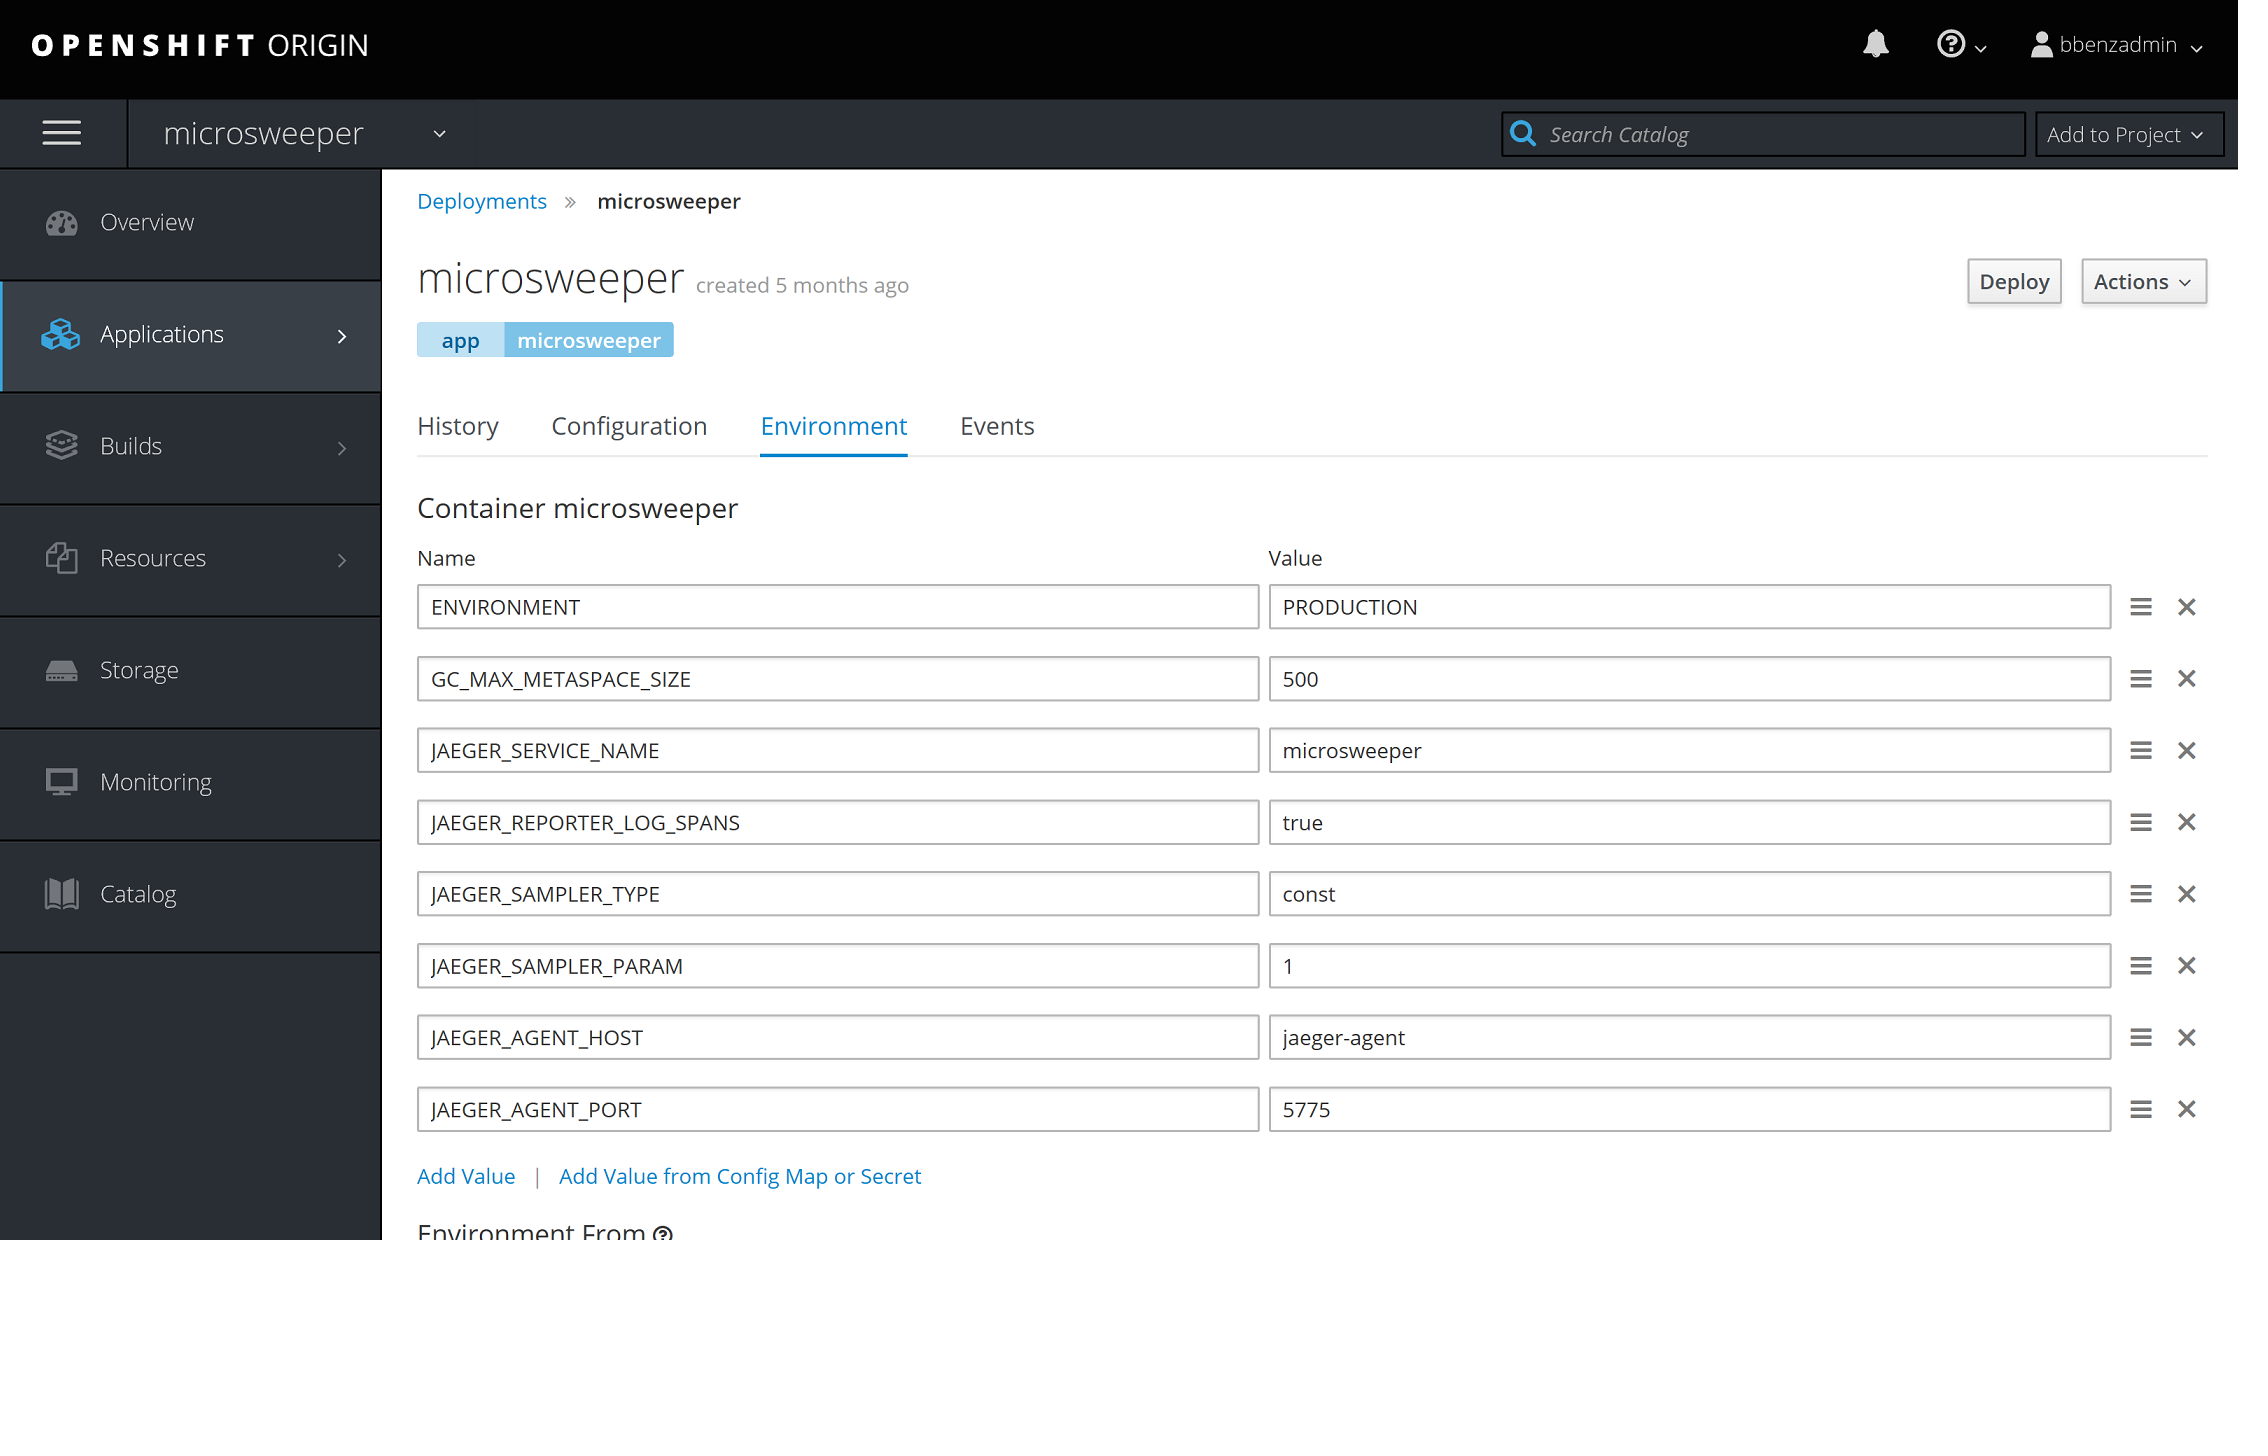Open Monitoring from the sidebar
Viewport: 2268px width, 1456px height.
click(x=155, y=782)
